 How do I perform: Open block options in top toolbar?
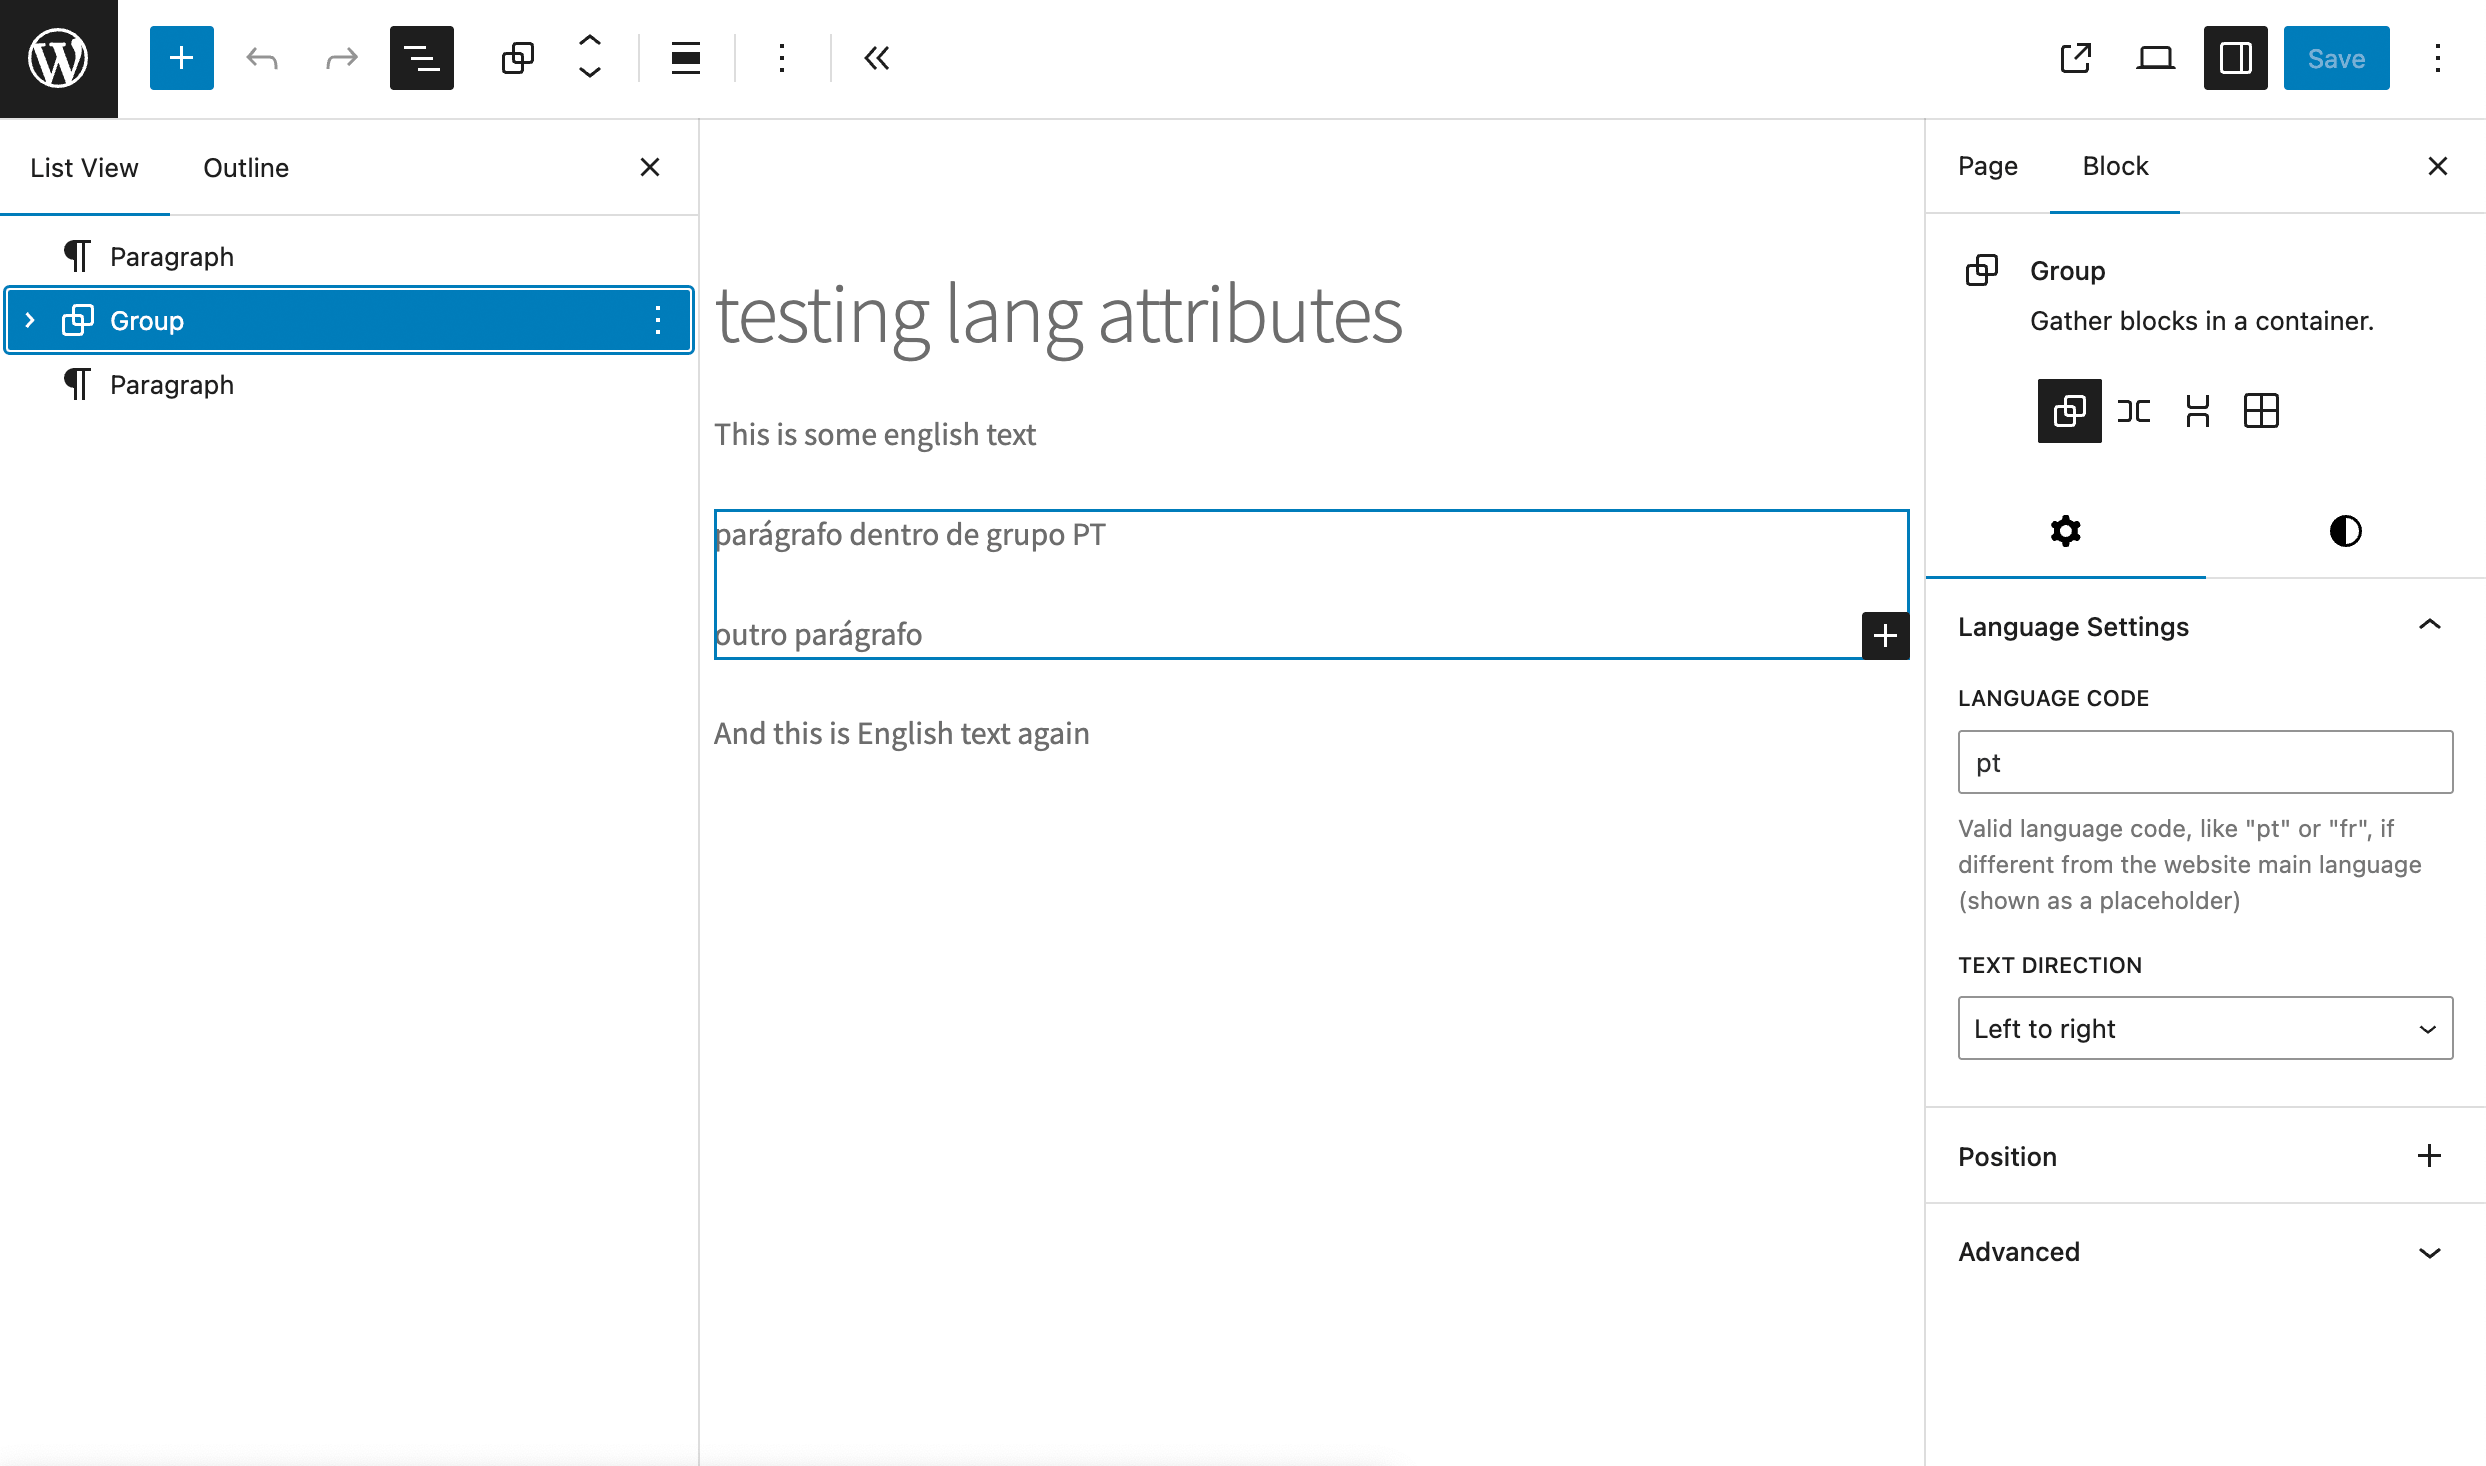pos(781,58)
